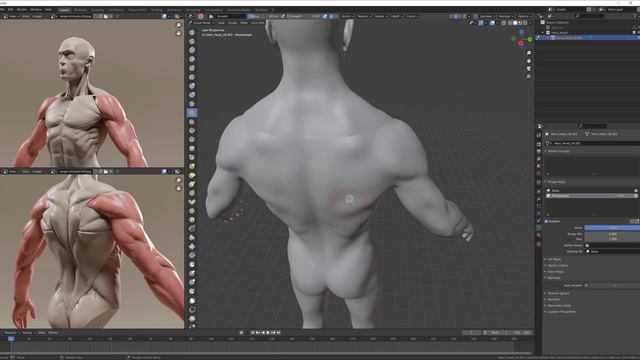The height and width of the screenshot is (360, 640).
Task: Click the 3D viewport pan hand gizmo
Action: tap(529, 61)
